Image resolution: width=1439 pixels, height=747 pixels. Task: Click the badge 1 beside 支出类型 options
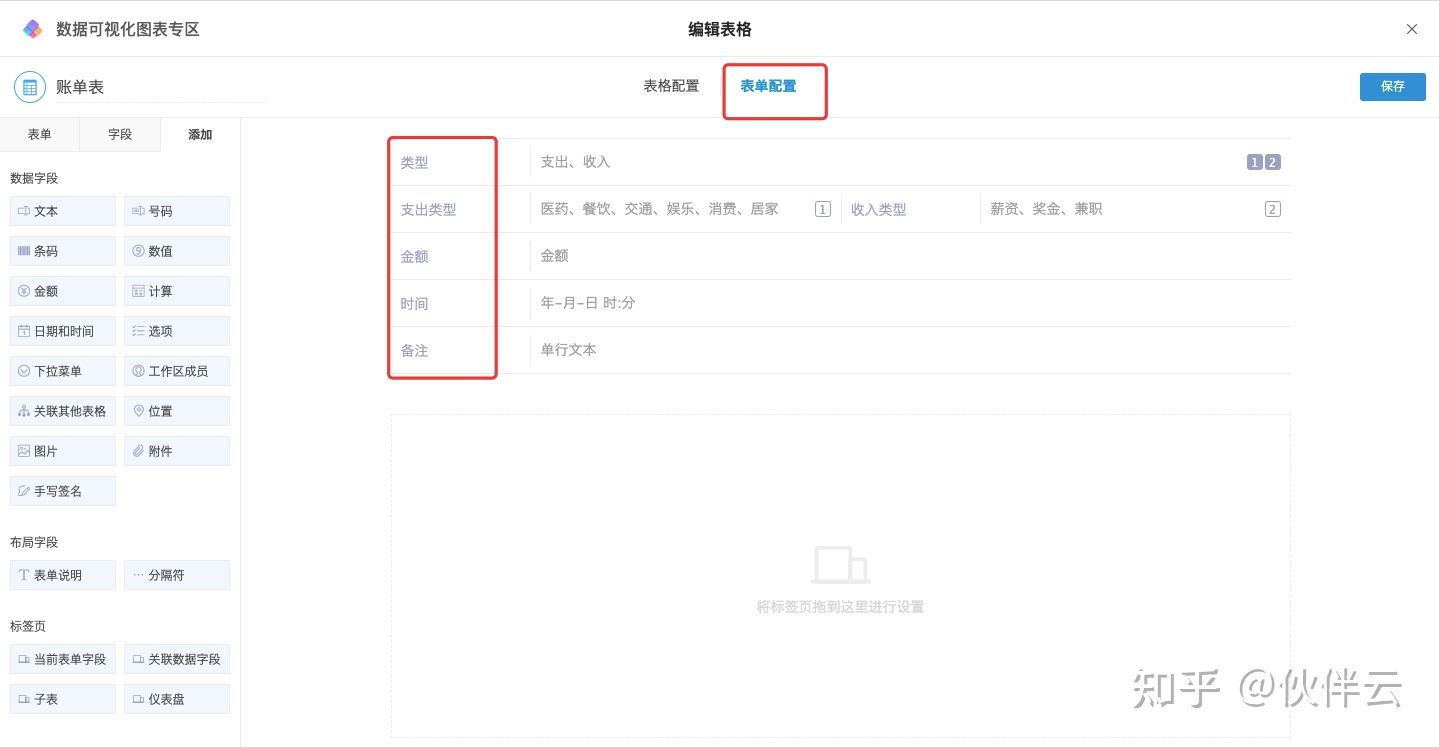(x=823, y=209)
